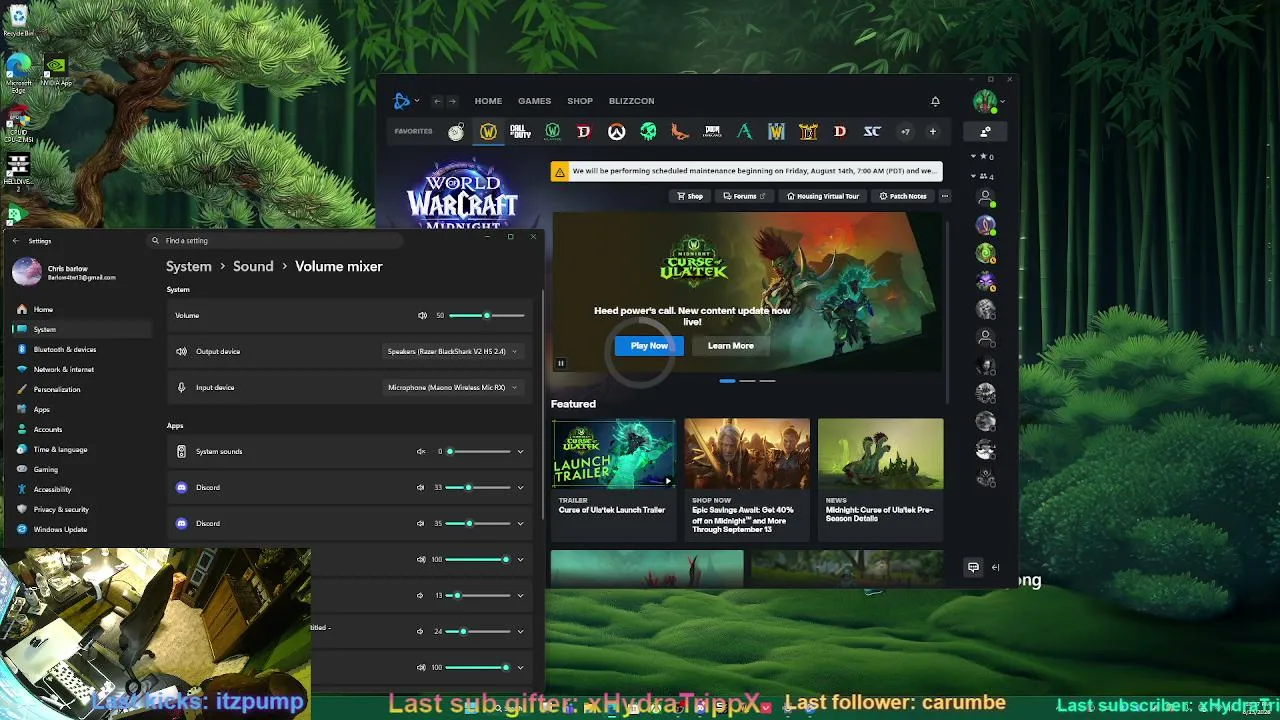Open the Output device speakers dropdown
The width and height of the screenshot is (1280, 720).
452,351
